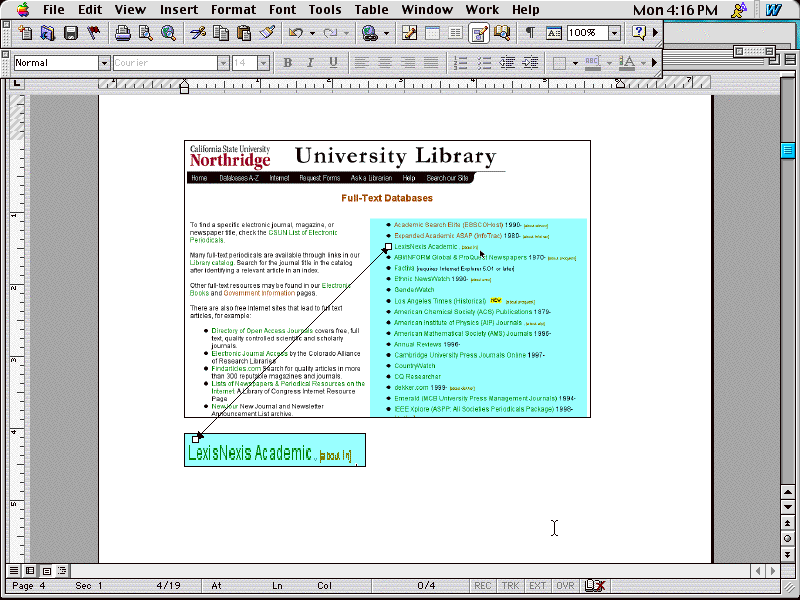
Task: Apply bullets with the Bullets icon
Action: 484,63
